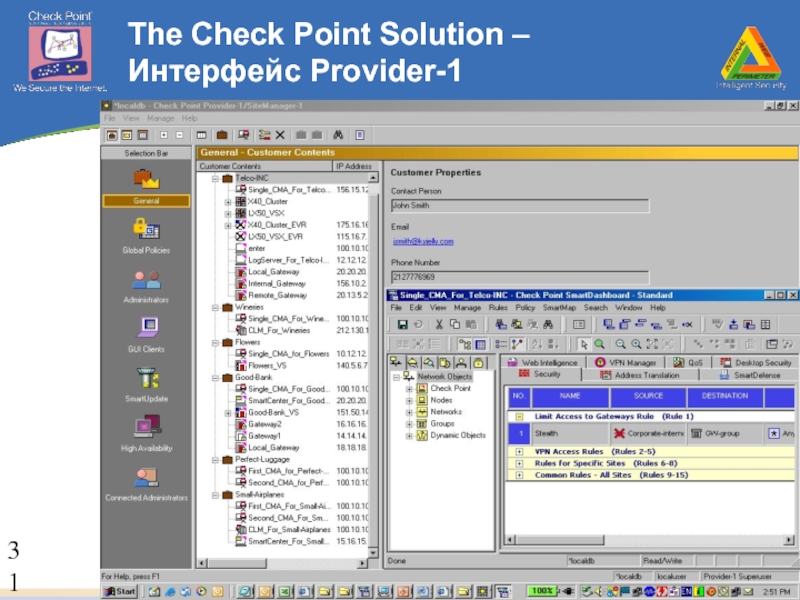The width and height of the screenshot is (800, 600).
Task: Open the File menu in Provider-1
Action: tap(110, 118)
